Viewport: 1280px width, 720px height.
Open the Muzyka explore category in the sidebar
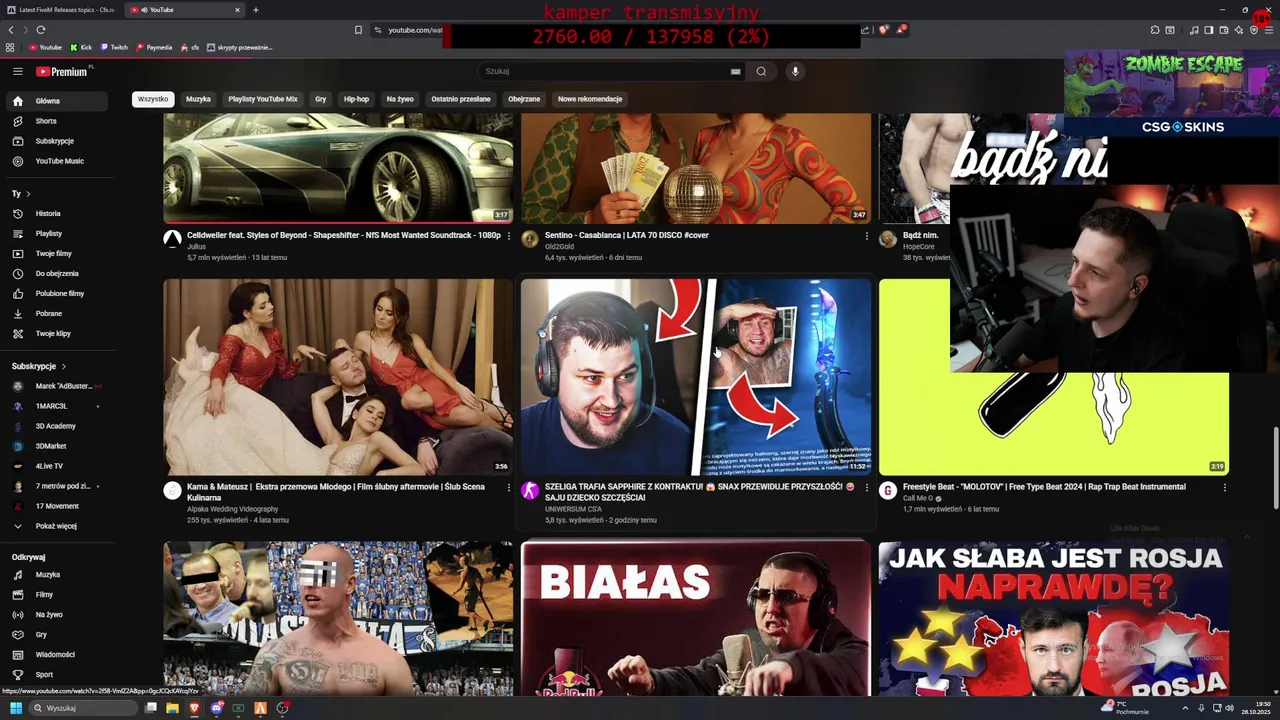tap(56, 575)
